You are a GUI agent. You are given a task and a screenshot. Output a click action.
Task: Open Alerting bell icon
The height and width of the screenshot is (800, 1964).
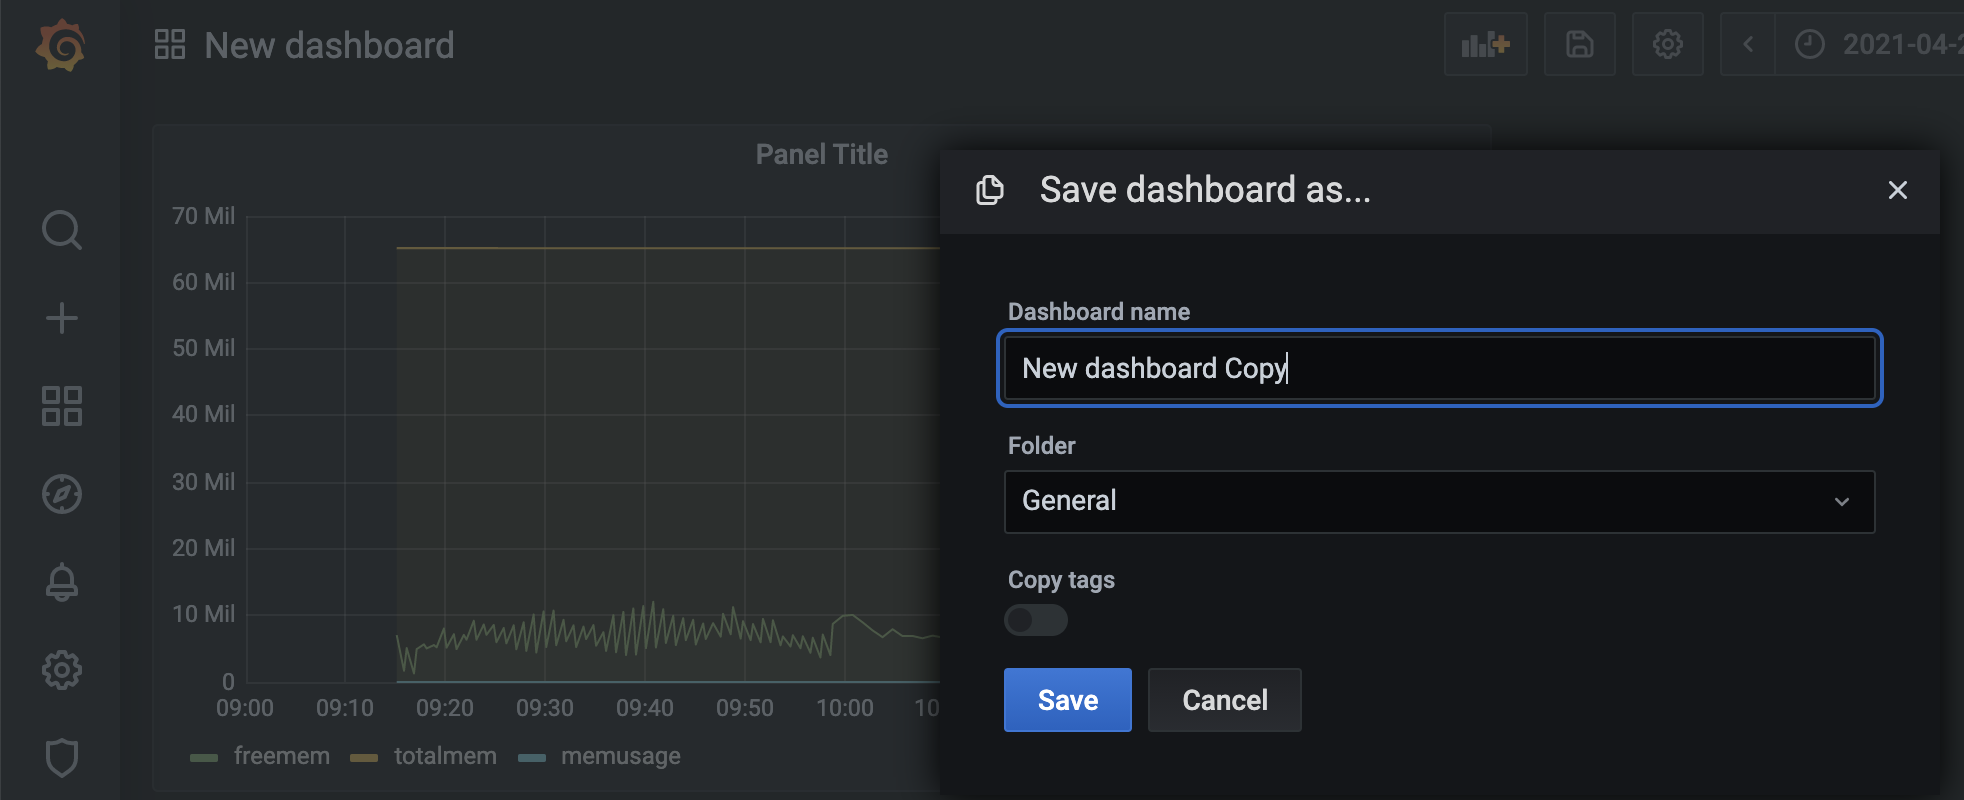point(61,582)
